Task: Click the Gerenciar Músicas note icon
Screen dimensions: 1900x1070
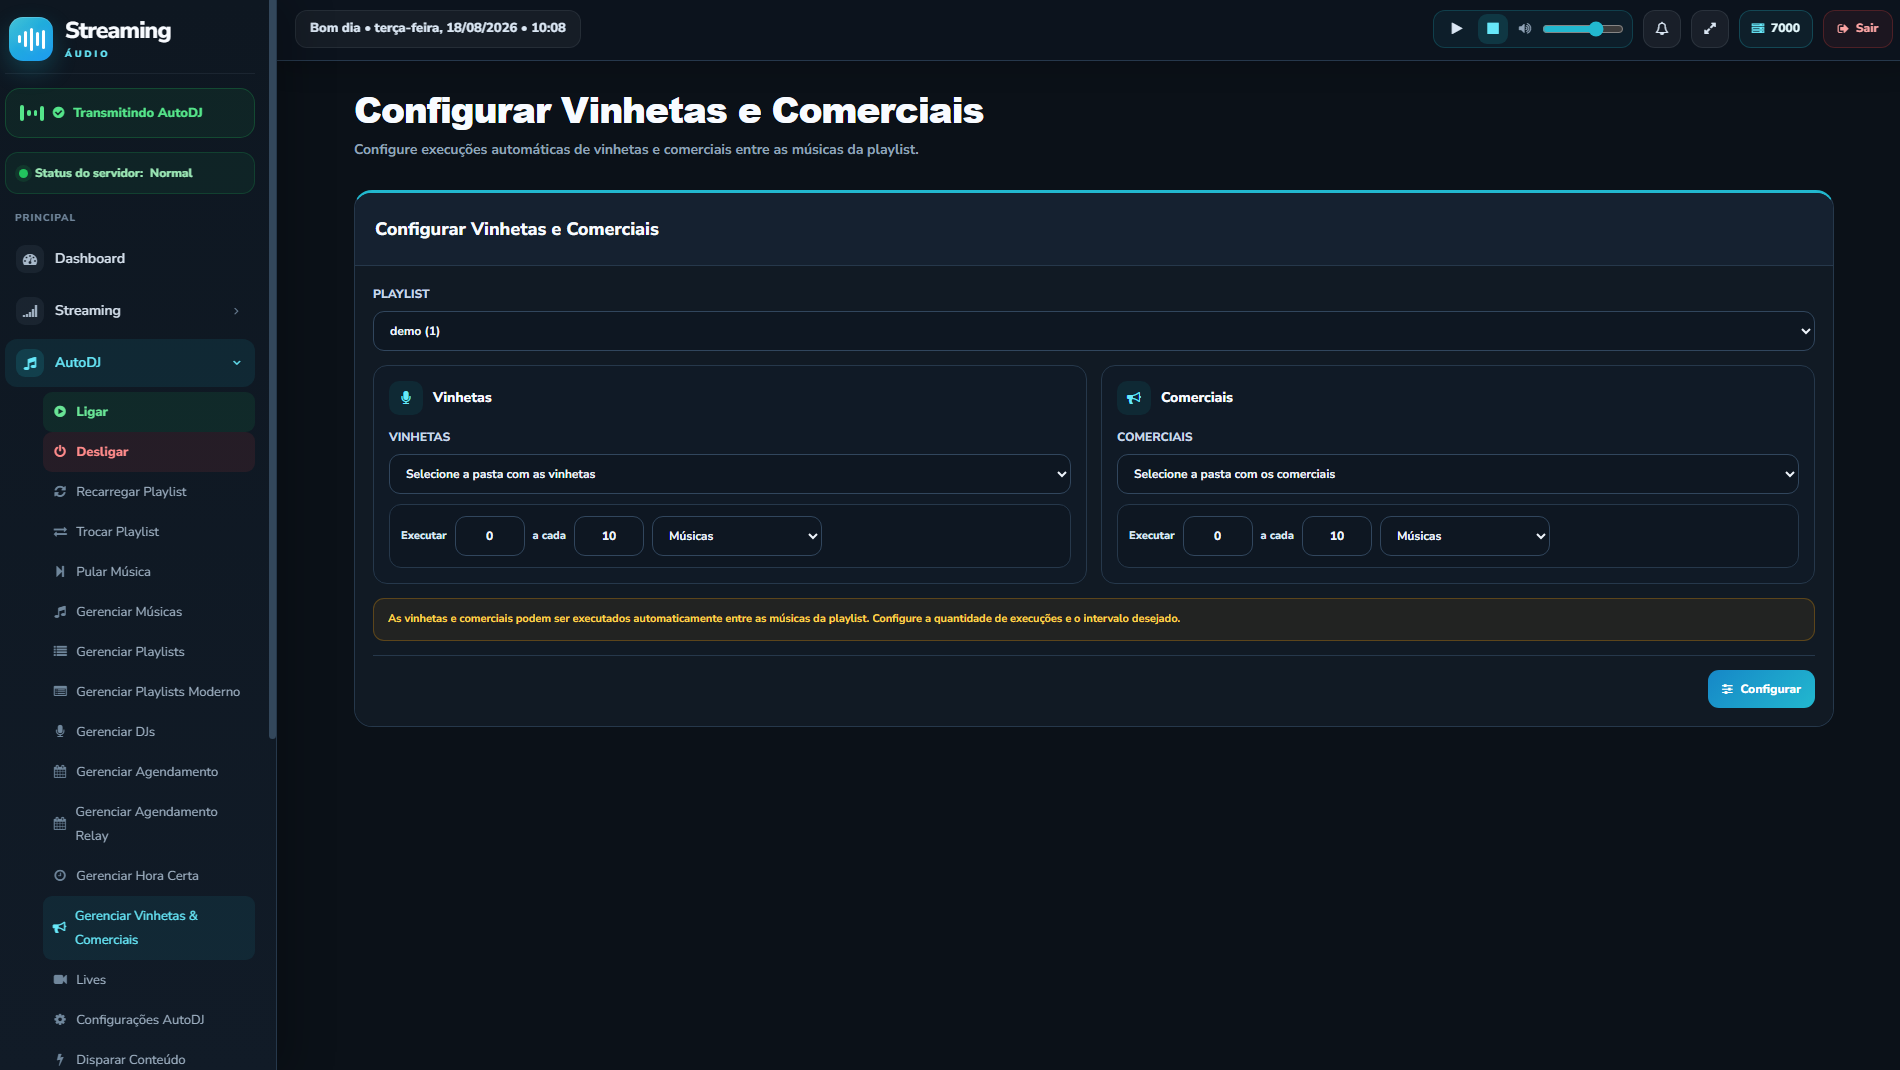Action: tap(60, 612)
